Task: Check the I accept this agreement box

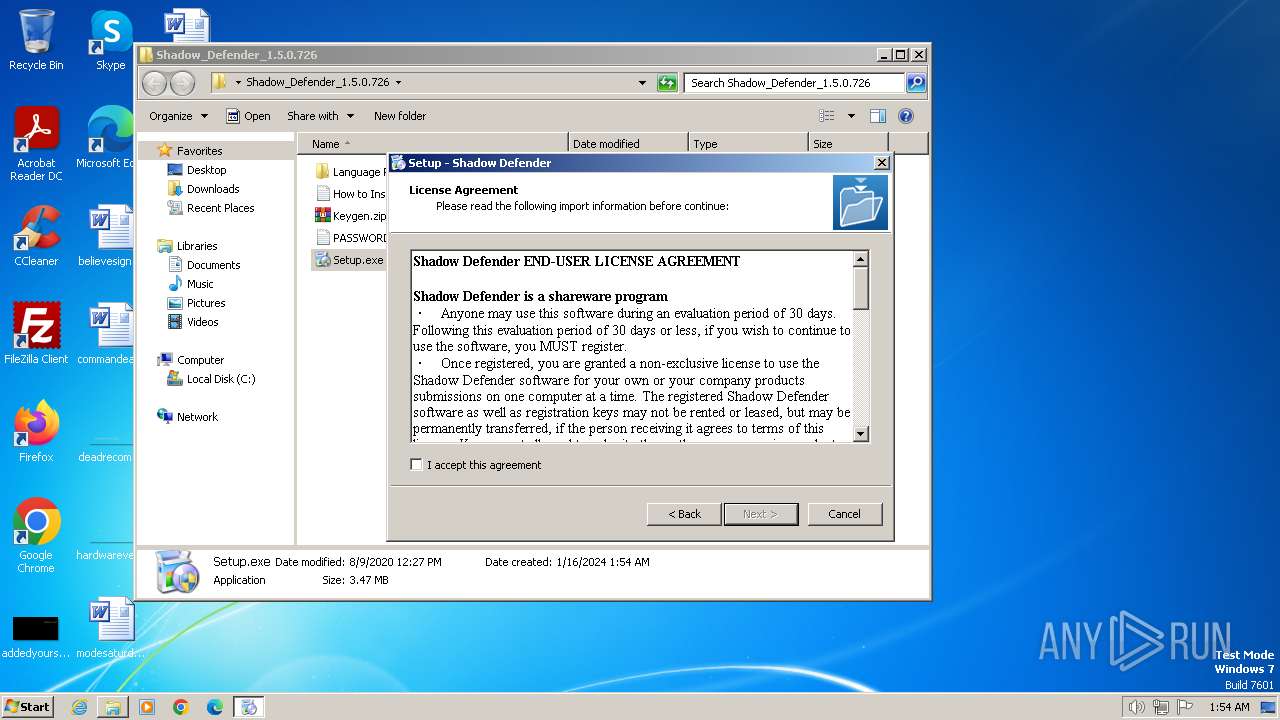Action: point(416,465)
